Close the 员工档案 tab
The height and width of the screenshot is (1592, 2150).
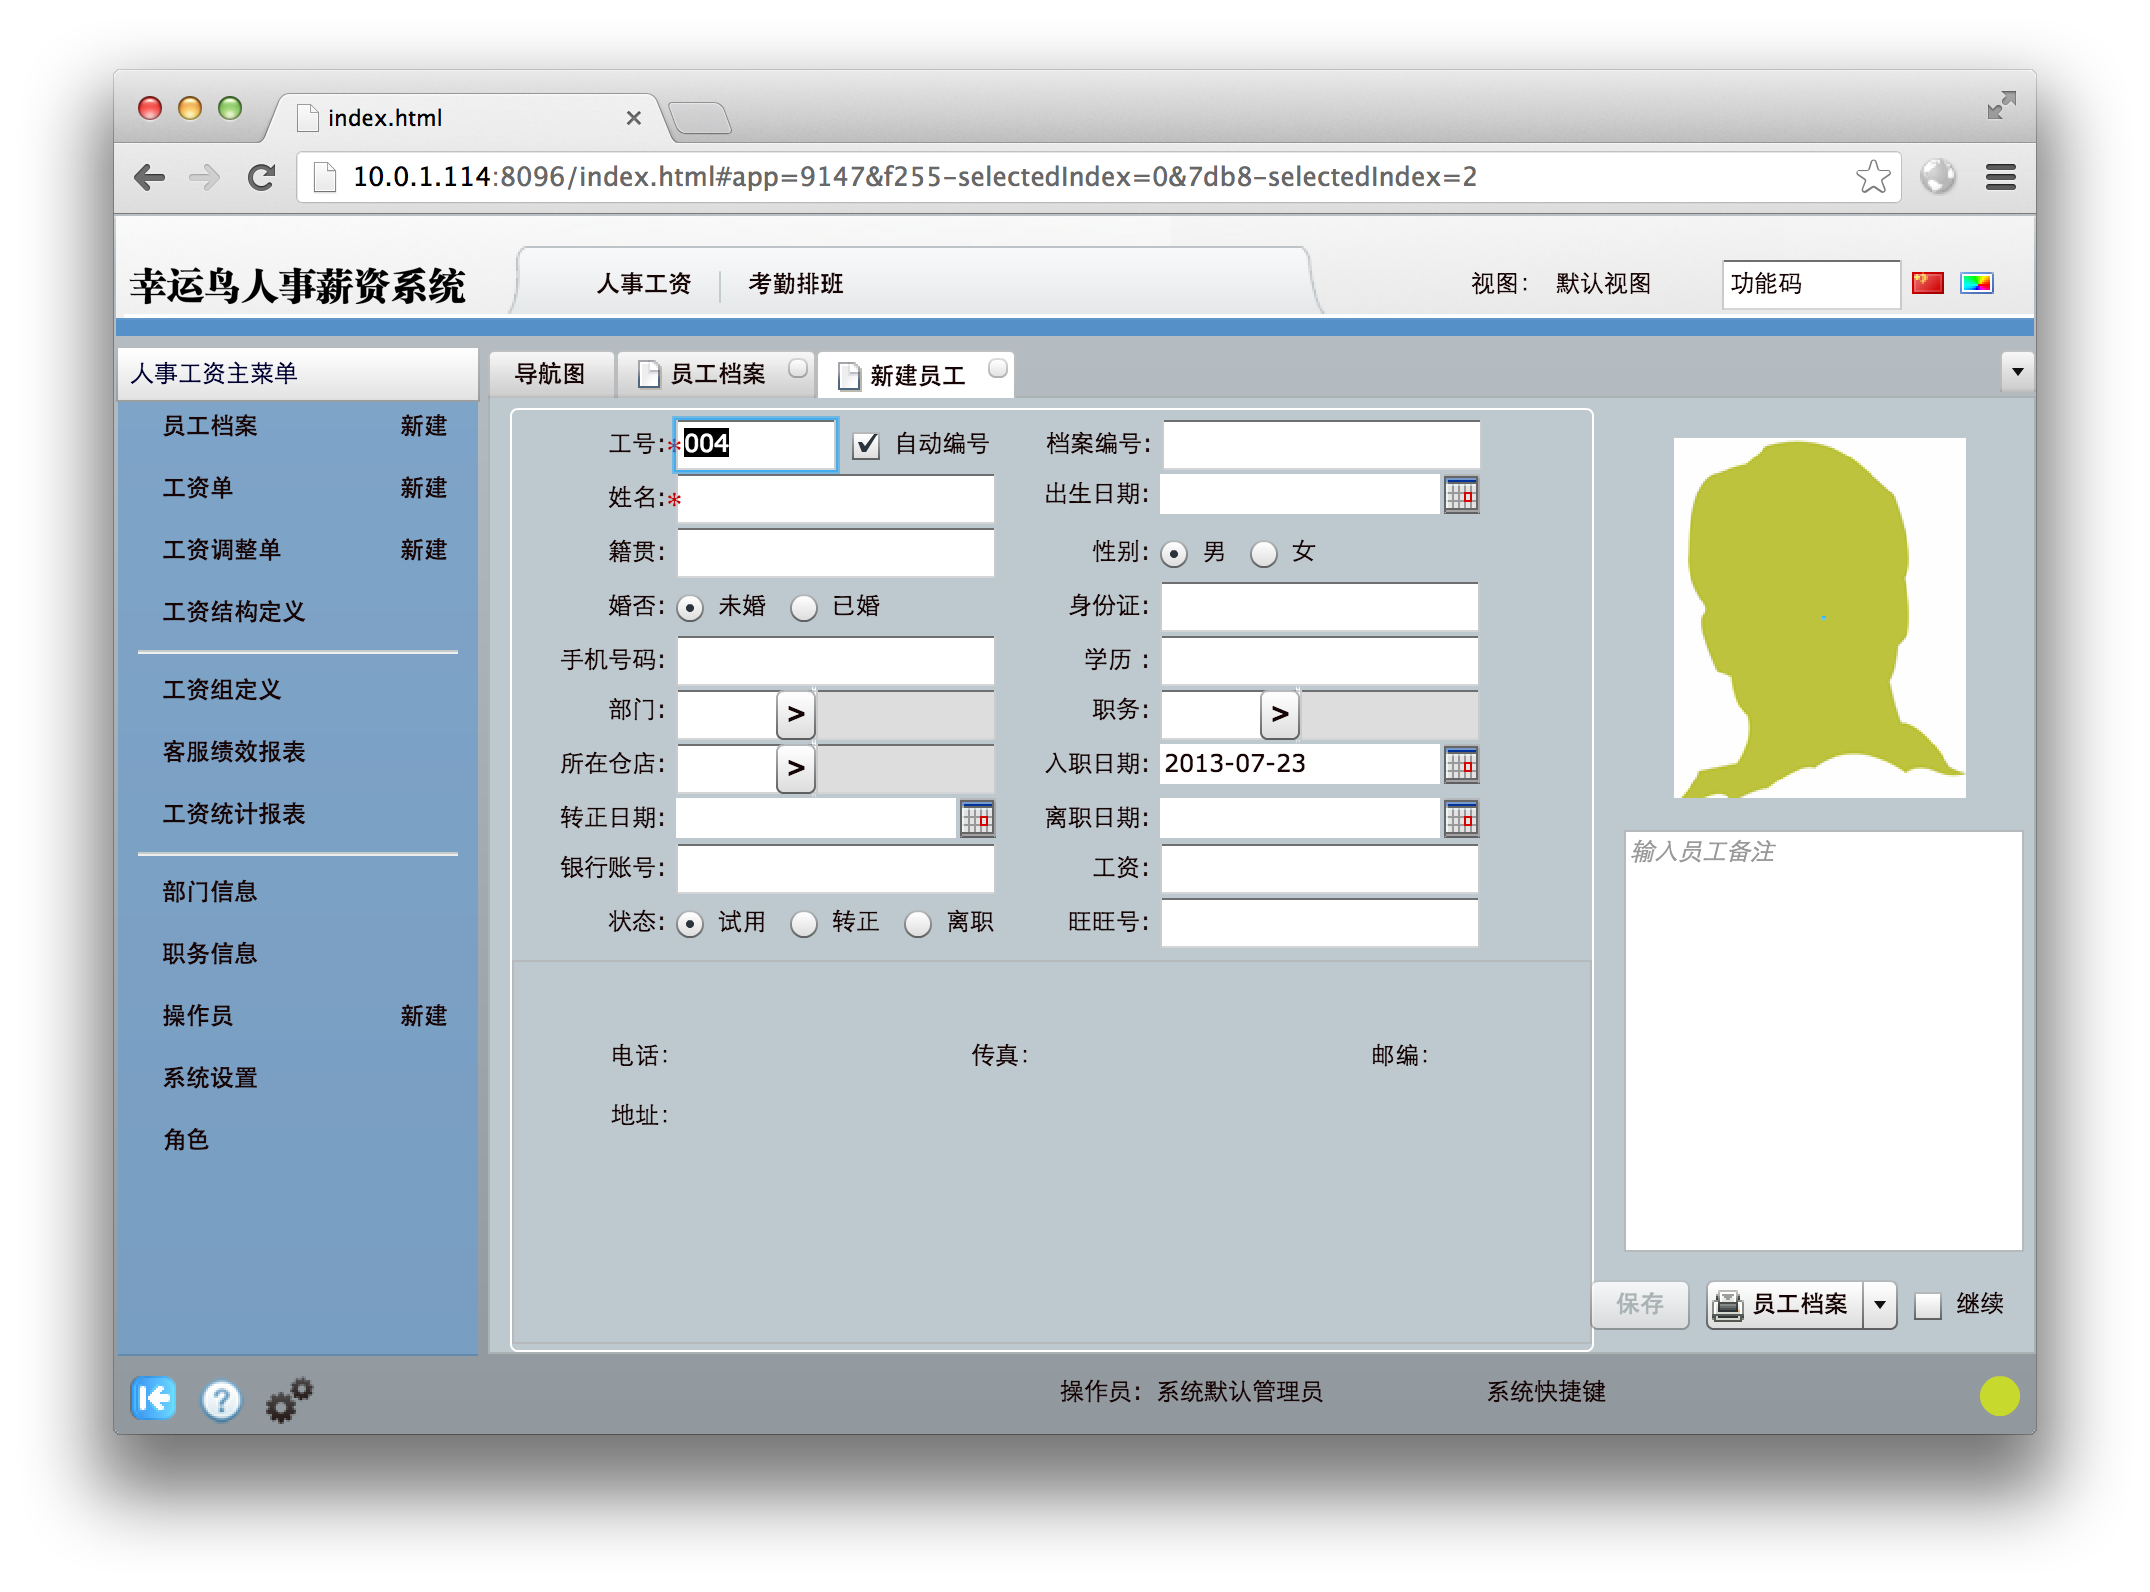point(797,369)
